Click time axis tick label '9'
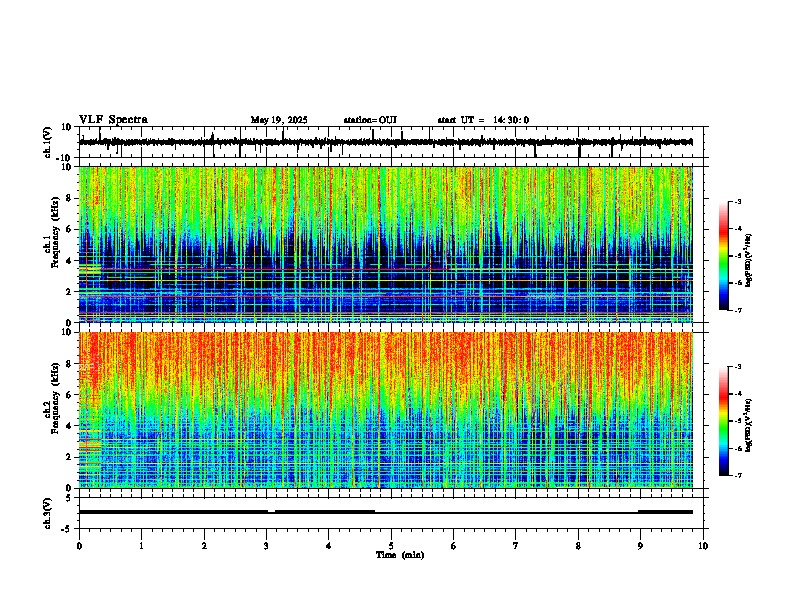The height and width of the screenshot is (612, 792). pos(640,546)
